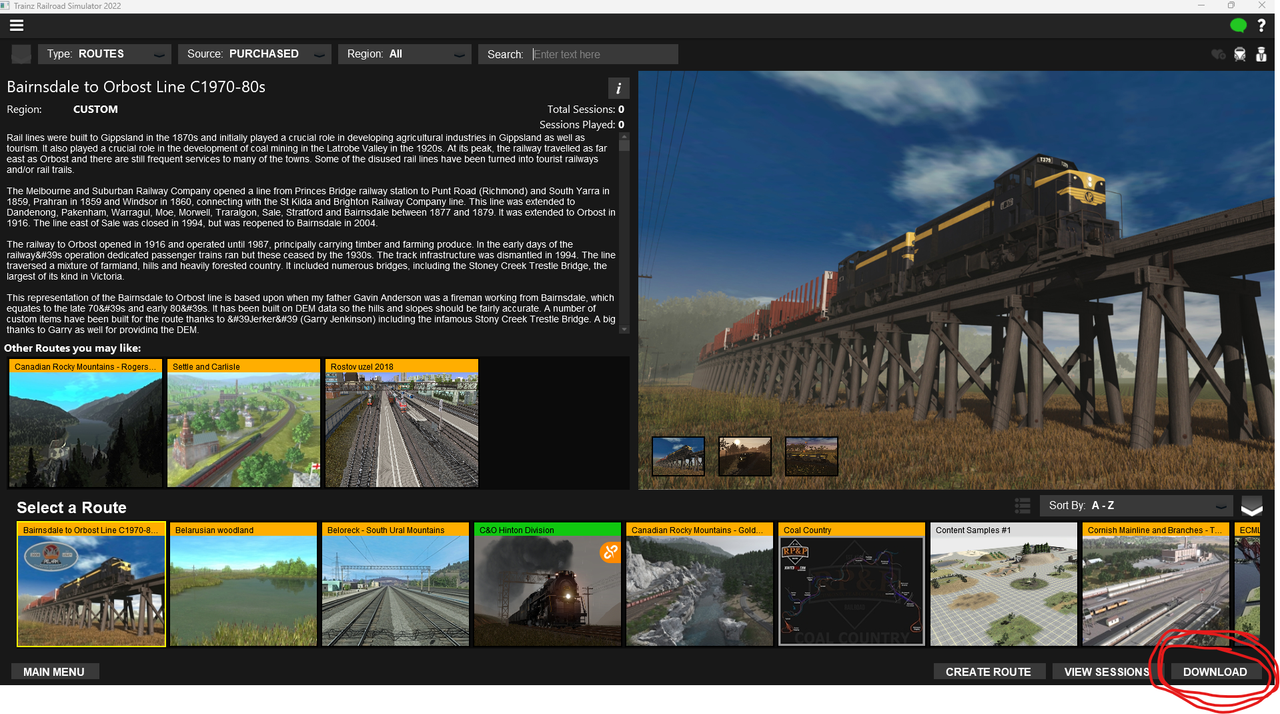Click the CREATE ROUTE button
The width and height of the screenshot is (1280, 714).
(988, 672)
